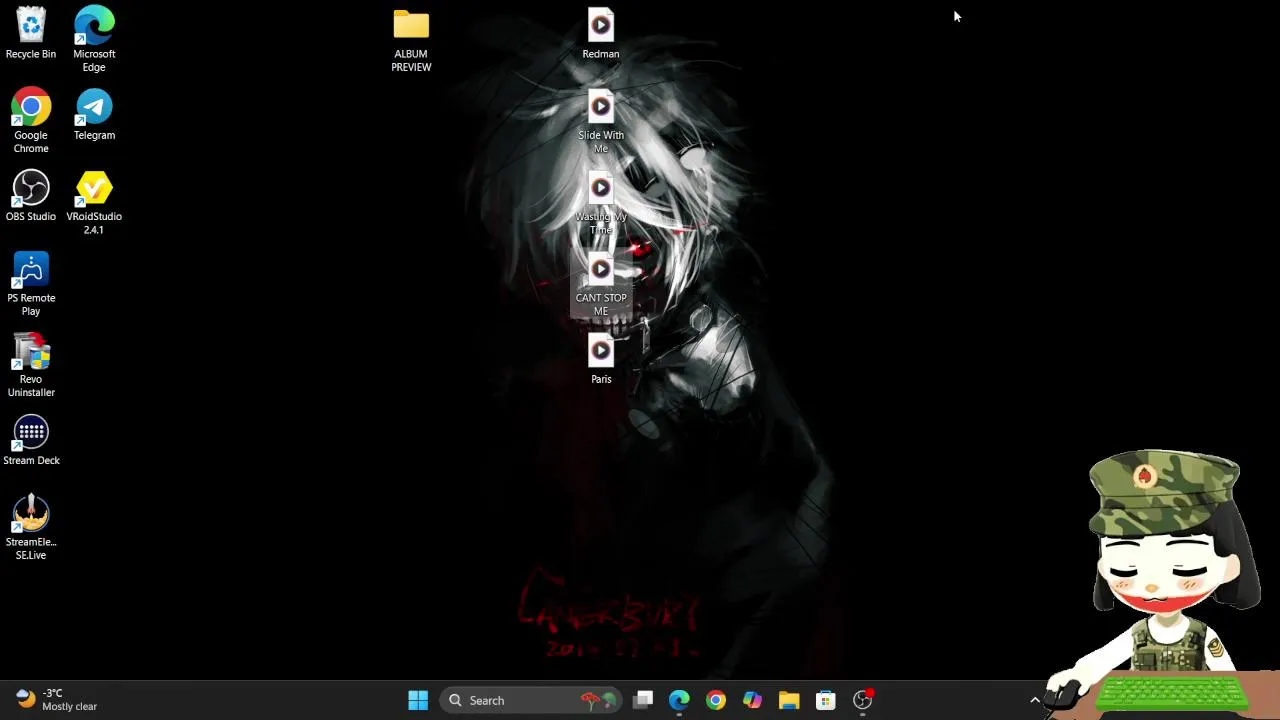This screenshot has height=720, width=1280.
Task: Expand the hidden system tray icons chevron
Action: [1035, 700]
